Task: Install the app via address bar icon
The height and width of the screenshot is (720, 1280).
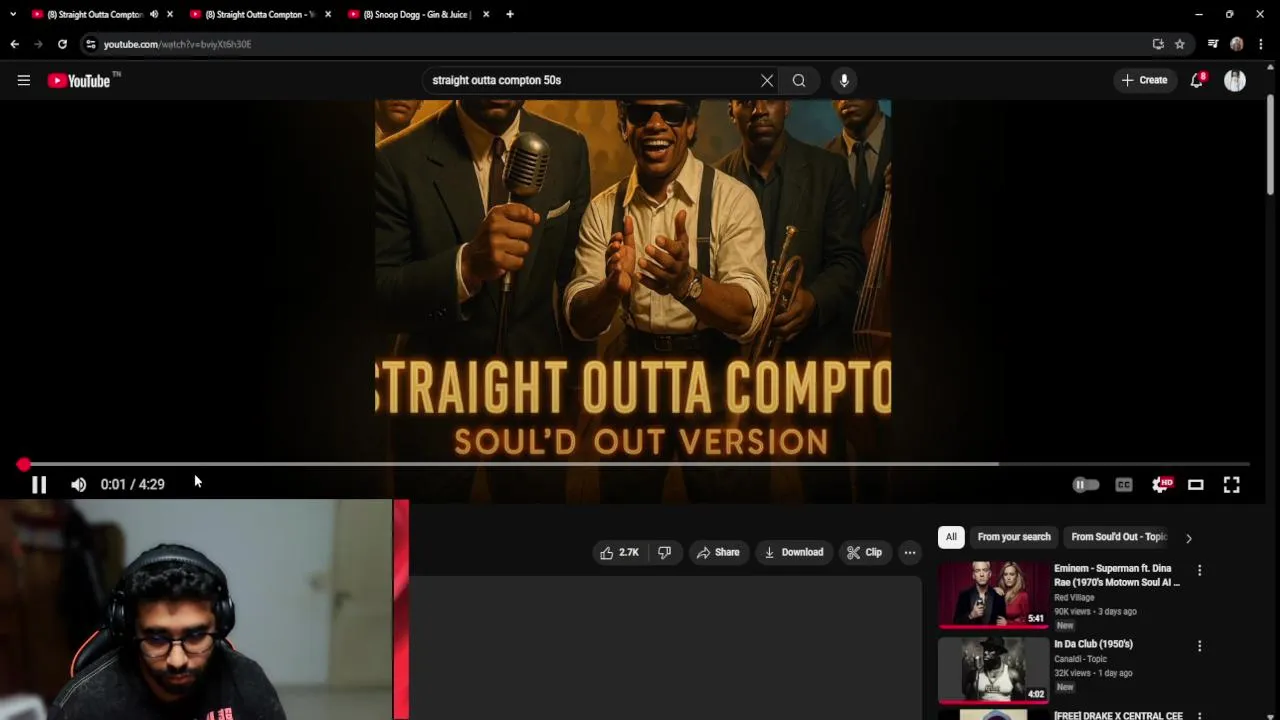Action: coord(1158,44)
